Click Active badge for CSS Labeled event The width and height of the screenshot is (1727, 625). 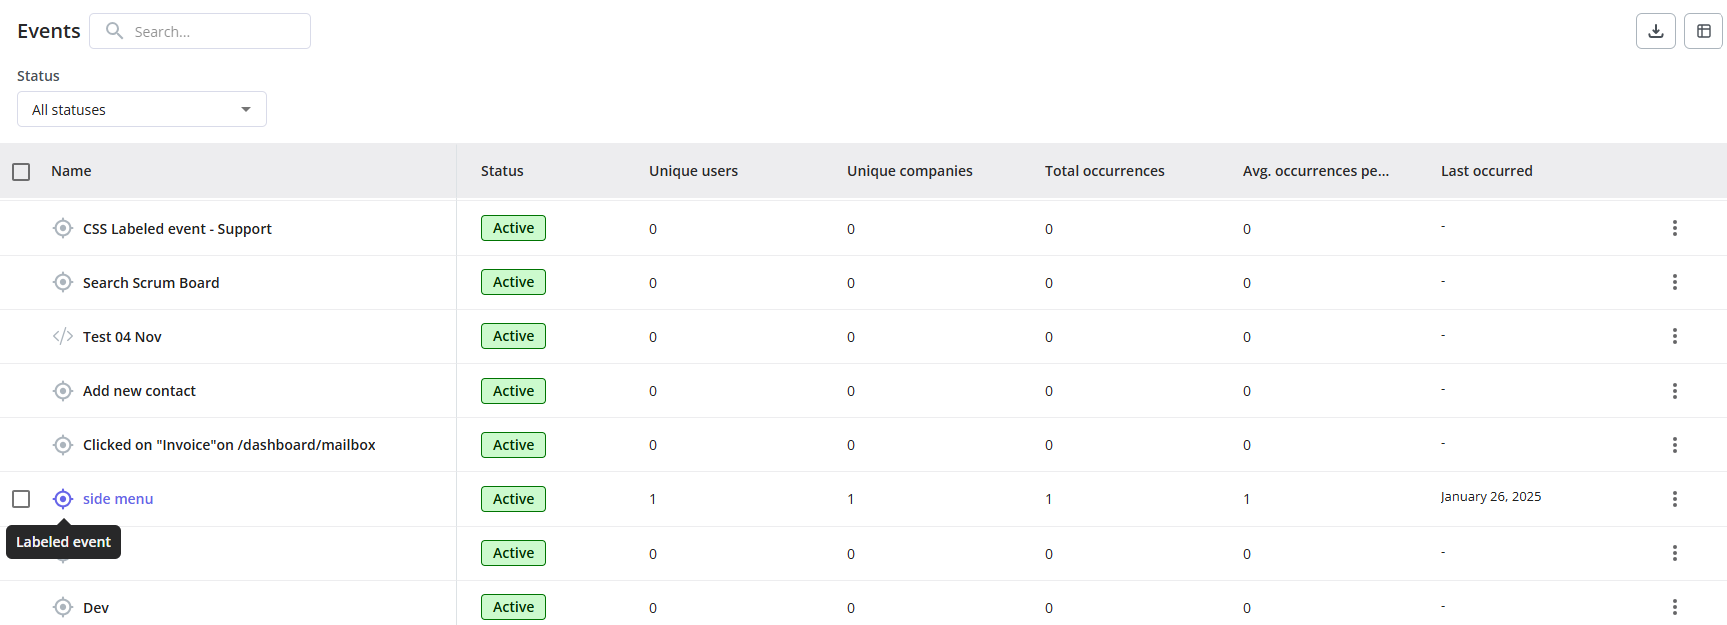[513, 228]
